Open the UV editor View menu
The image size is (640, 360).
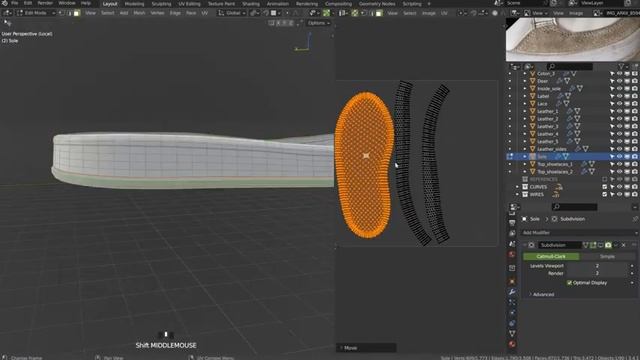pos(392,13)
